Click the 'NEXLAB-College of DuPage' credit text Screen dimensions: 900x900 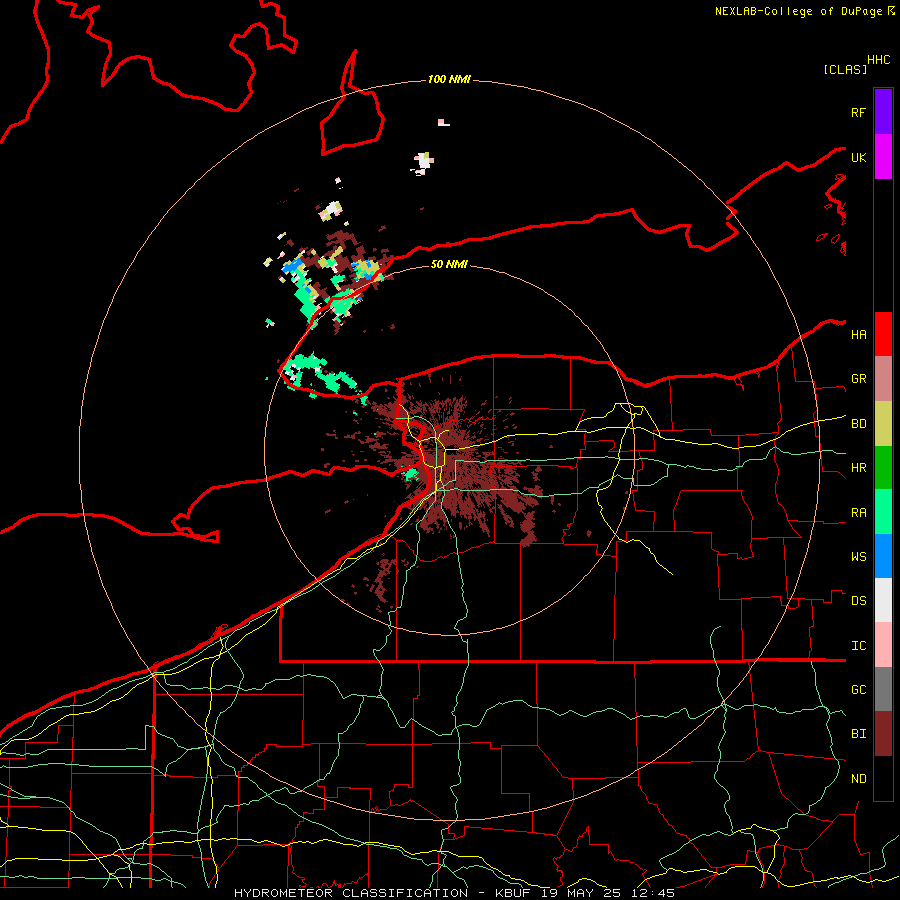point(798,11)
